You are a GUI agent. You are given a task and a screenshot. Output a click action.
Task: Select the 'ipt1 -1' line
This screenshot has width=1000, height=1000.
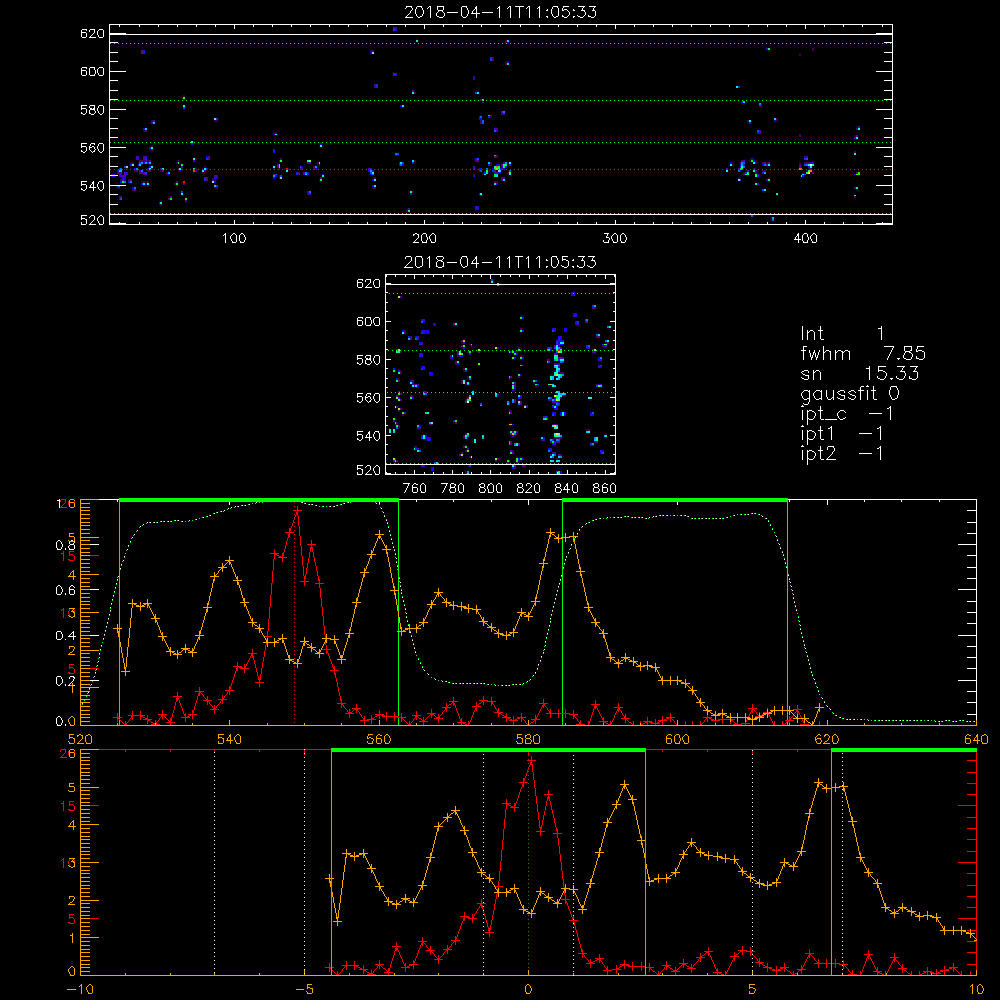[842, 434]
